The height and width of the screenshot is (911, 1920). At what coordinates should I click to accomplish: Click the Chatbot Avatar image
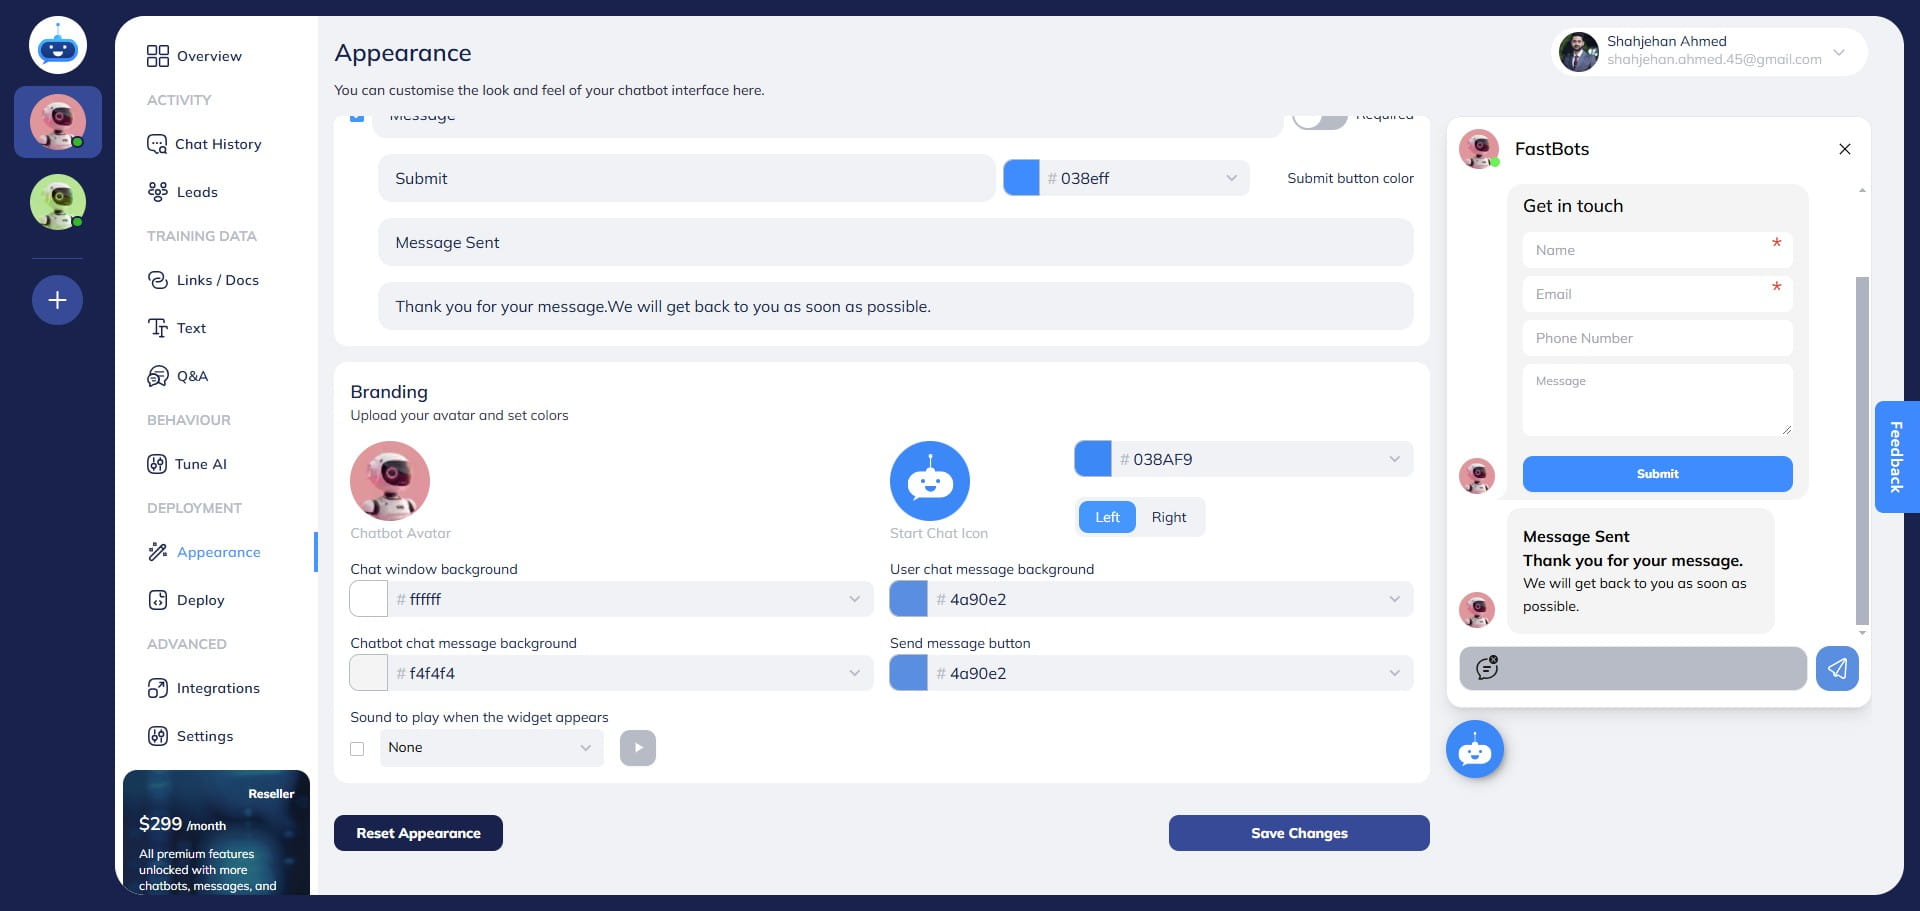point(390,481)
